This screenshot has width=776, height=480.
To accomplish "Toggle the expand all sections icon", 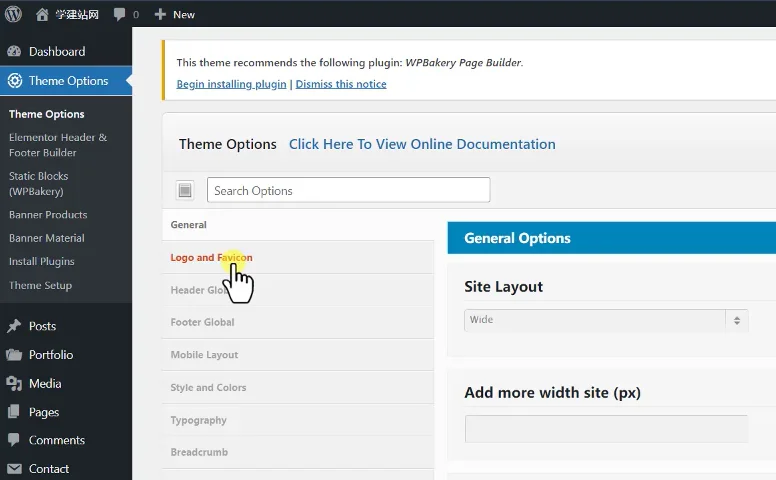I will pos(185,190).
